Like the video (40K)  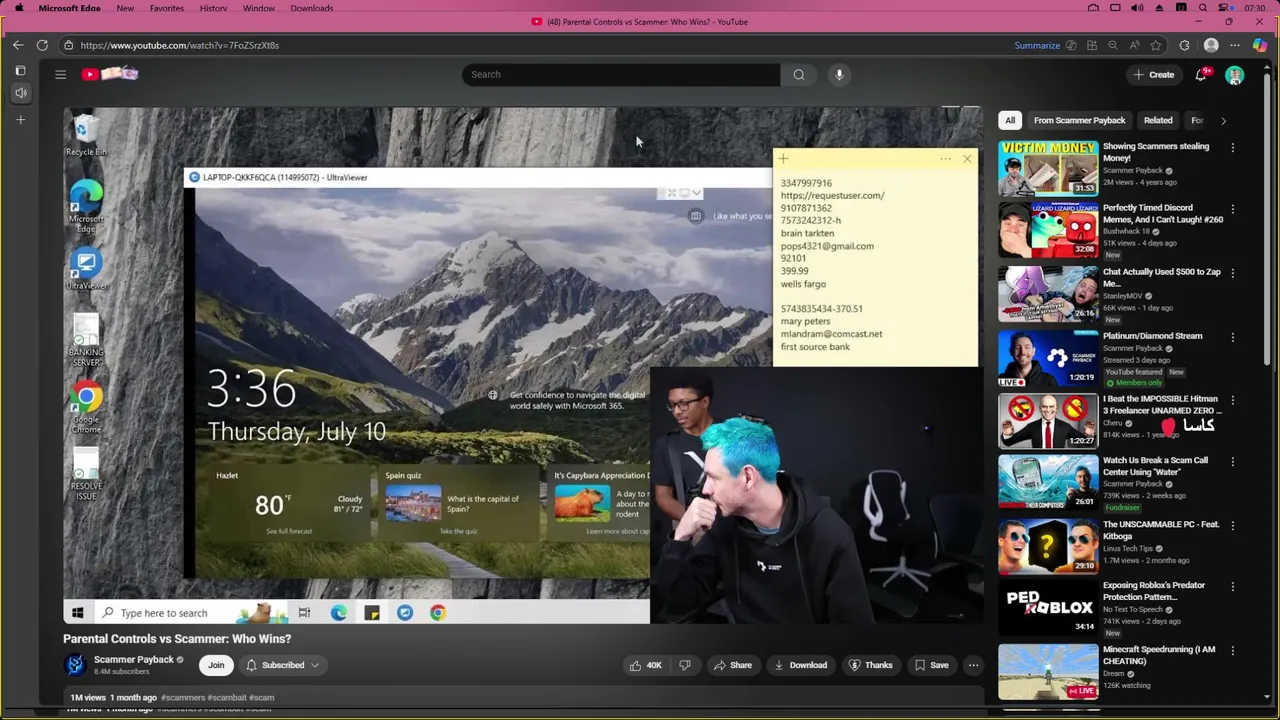[x=645, y=665]
